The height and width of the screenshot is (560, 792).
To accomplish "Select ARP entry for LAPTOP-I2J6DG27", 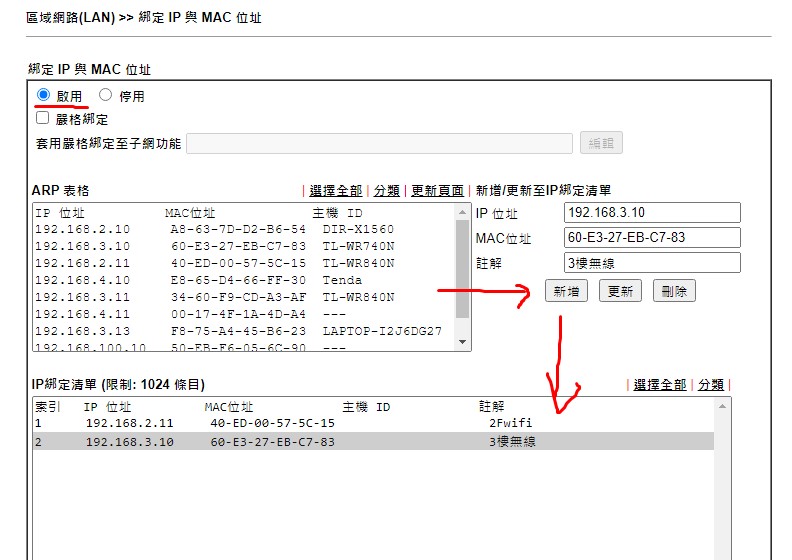I will tap(242, 331).
